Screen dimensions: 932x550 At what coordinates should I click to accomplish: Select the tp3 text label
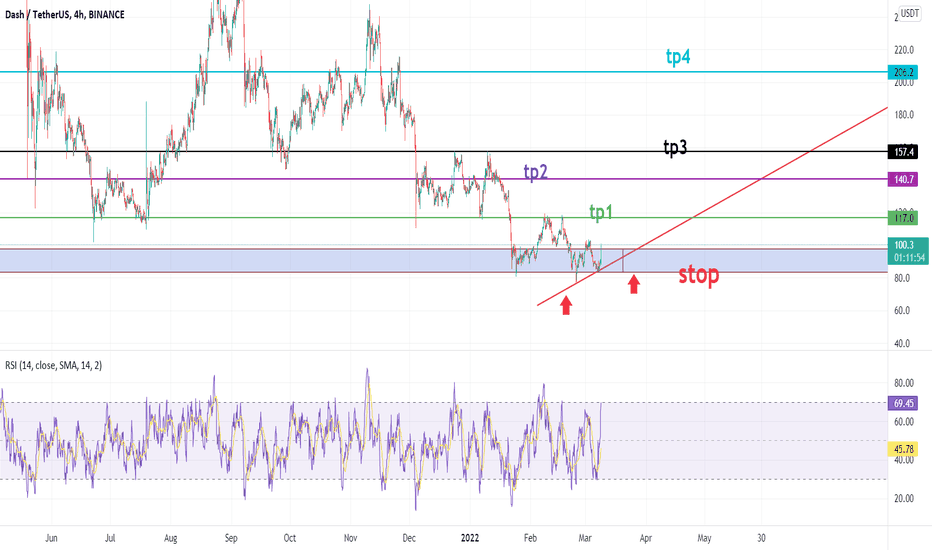coord(675,147)
